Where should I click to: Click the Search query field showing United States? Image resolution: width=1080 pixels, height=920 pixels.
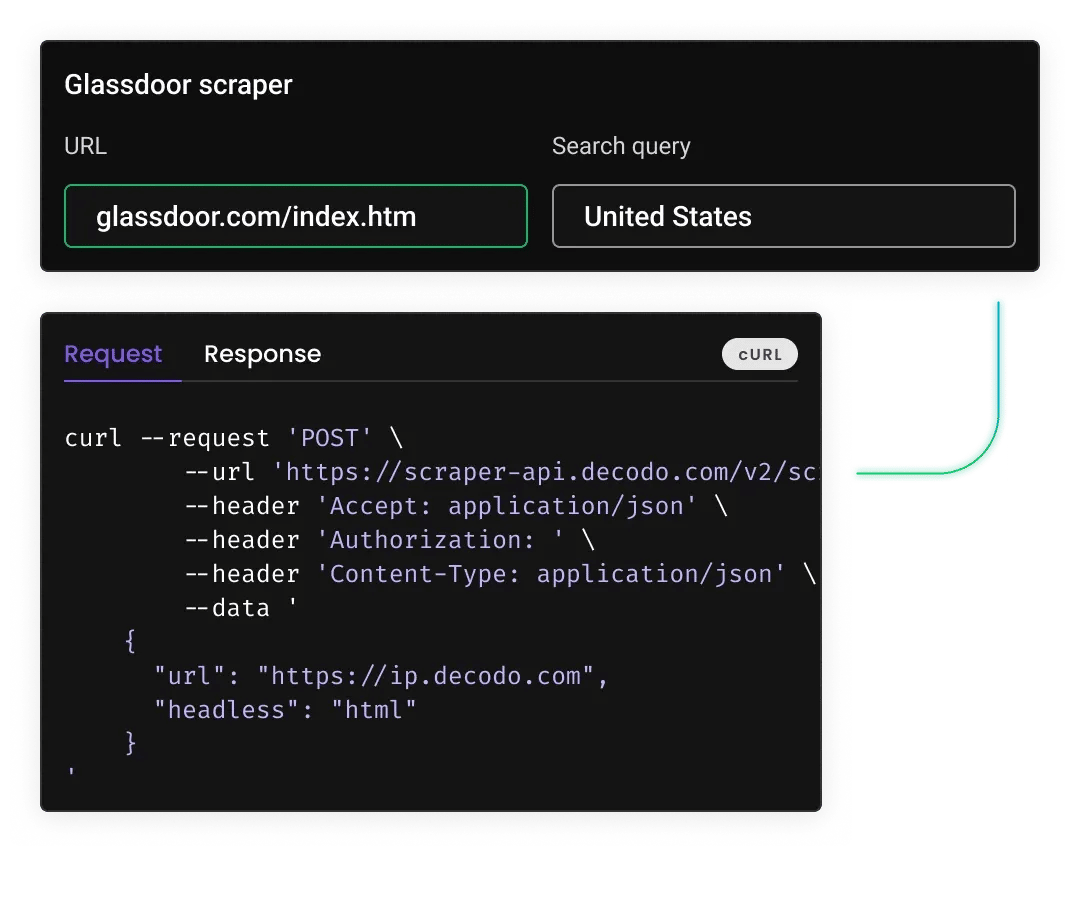pos(783,216)
